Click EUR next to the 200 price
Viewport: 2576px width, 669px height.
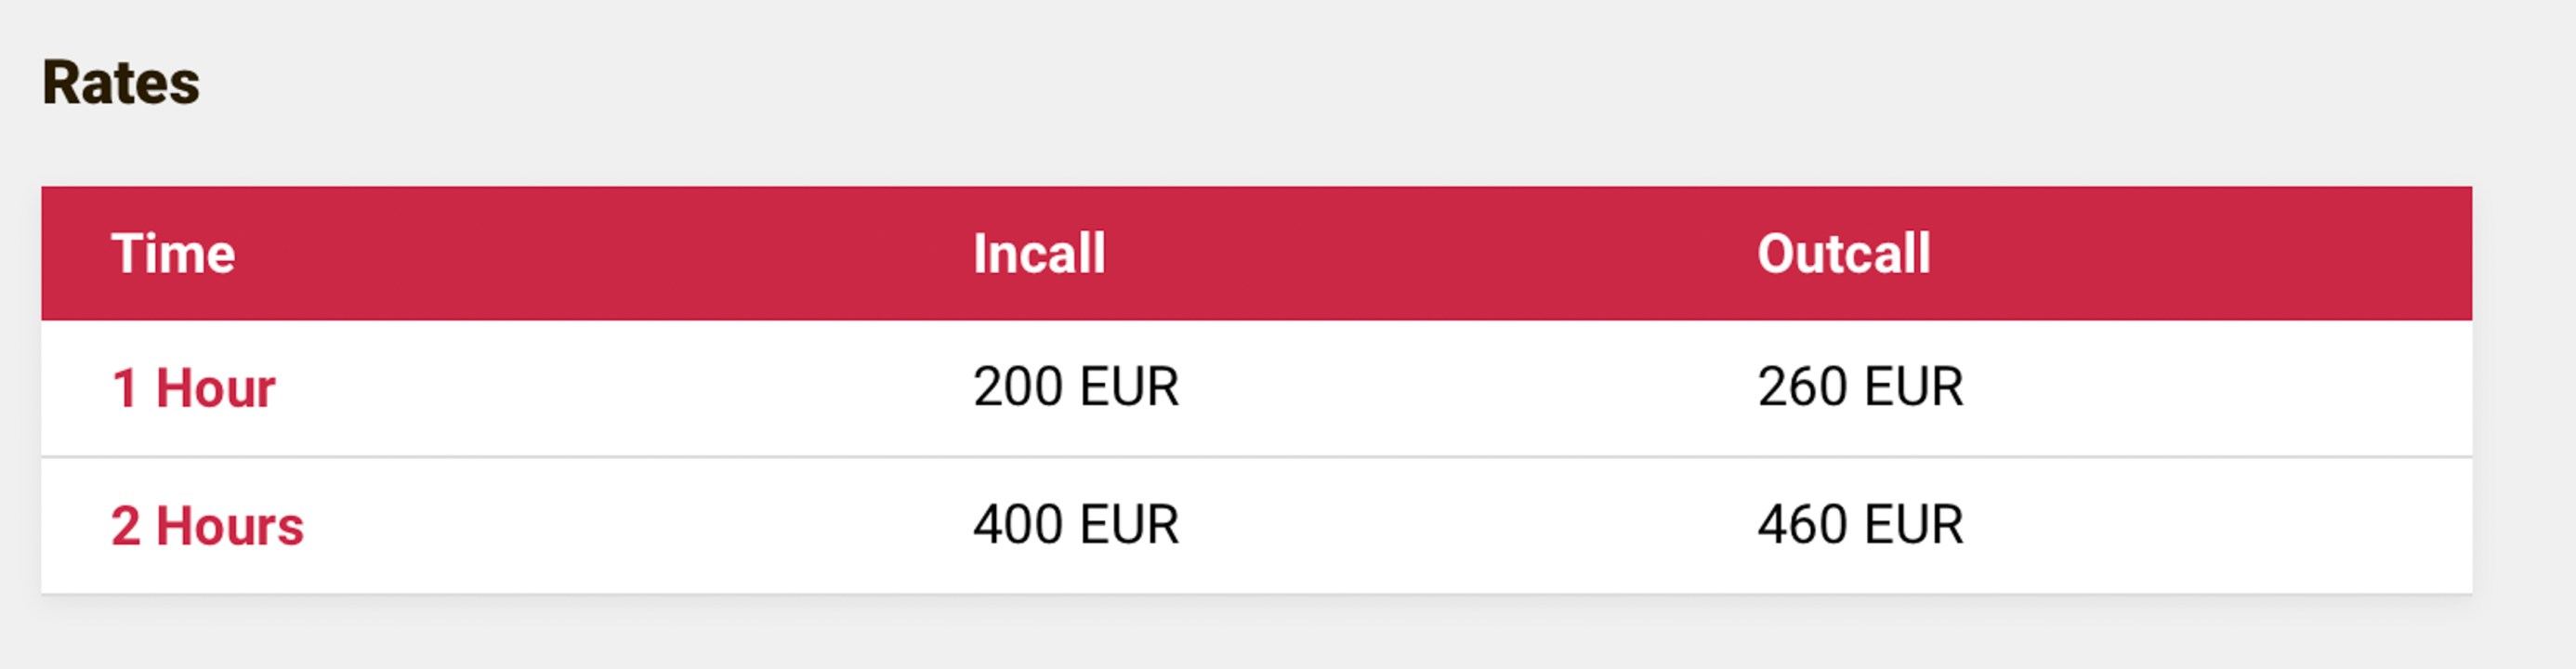pyautogui.click(x=1130, y=387)
